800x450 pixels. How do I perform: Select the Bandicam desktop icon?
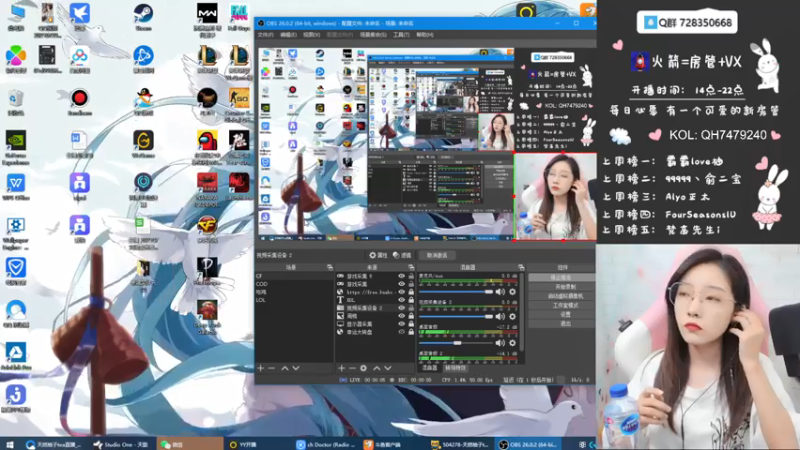click(79, 102)
